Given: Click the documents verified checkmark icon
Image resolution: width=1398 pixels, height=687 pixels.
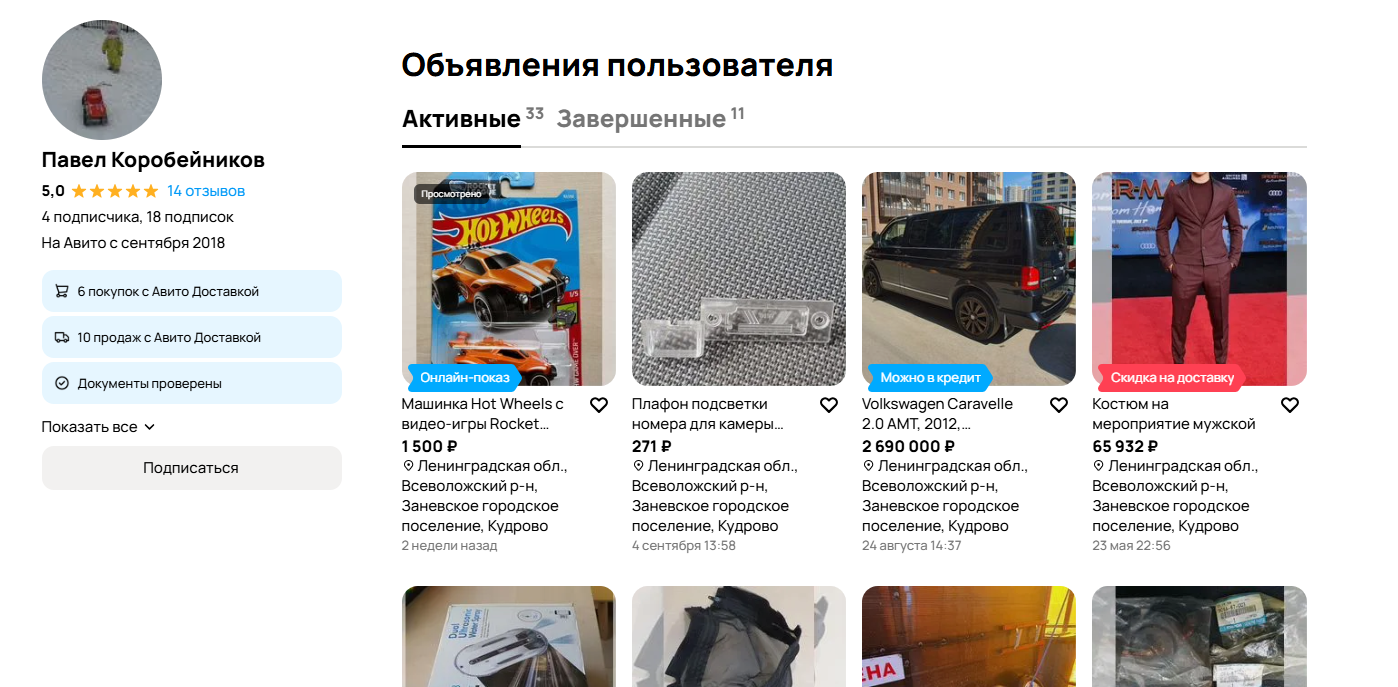Looking at the screenshot, I should [x=62, y=383].
